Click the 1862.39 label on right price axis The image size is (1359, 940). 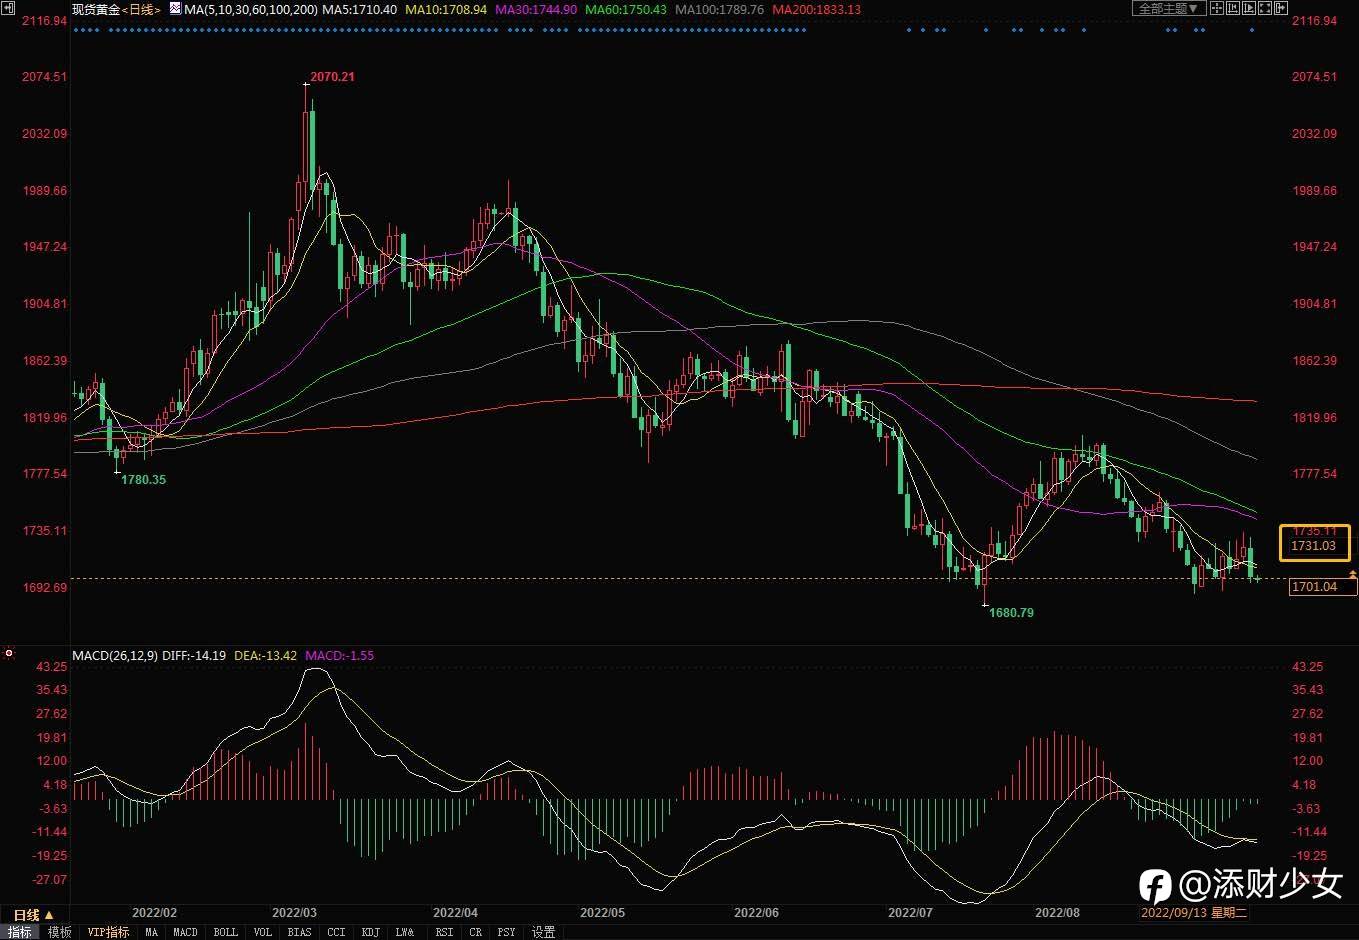point(1314,361)
